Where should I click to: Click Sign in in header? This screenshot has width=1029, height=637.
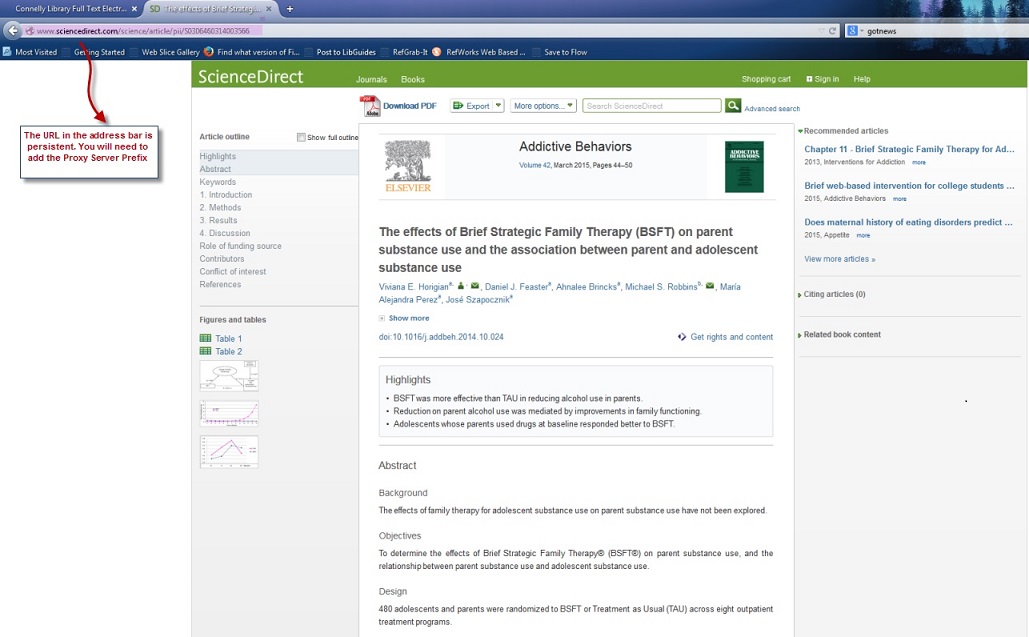tap(822, 79)
